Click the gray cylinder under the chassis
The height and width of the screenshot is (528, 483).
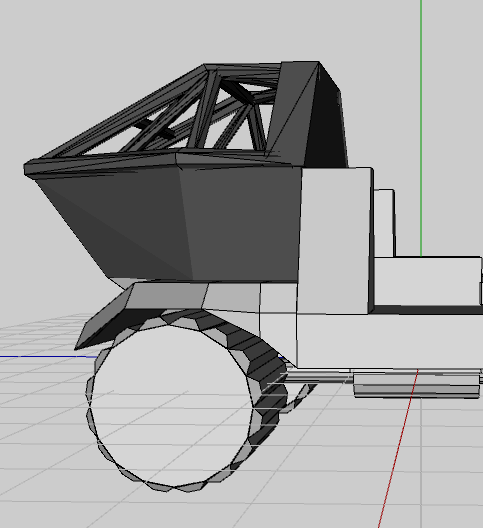(x=417, y=386)
